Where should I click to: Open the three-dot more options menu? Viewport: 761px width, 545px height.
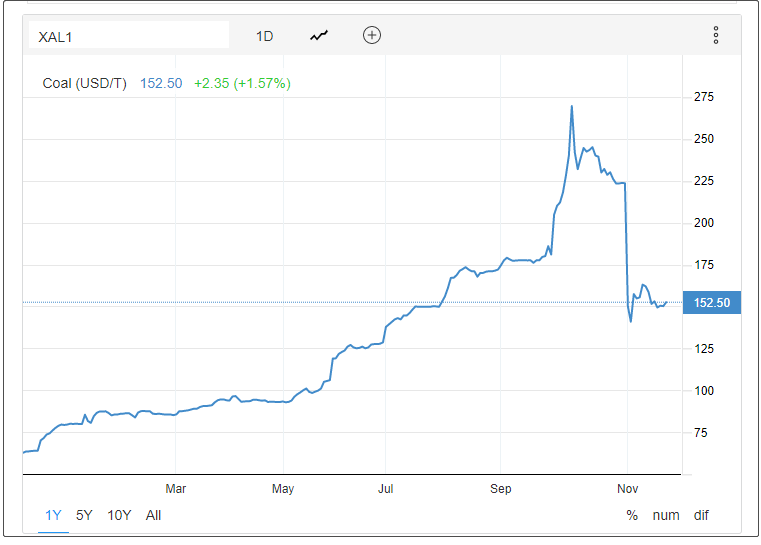pos(716,36)
